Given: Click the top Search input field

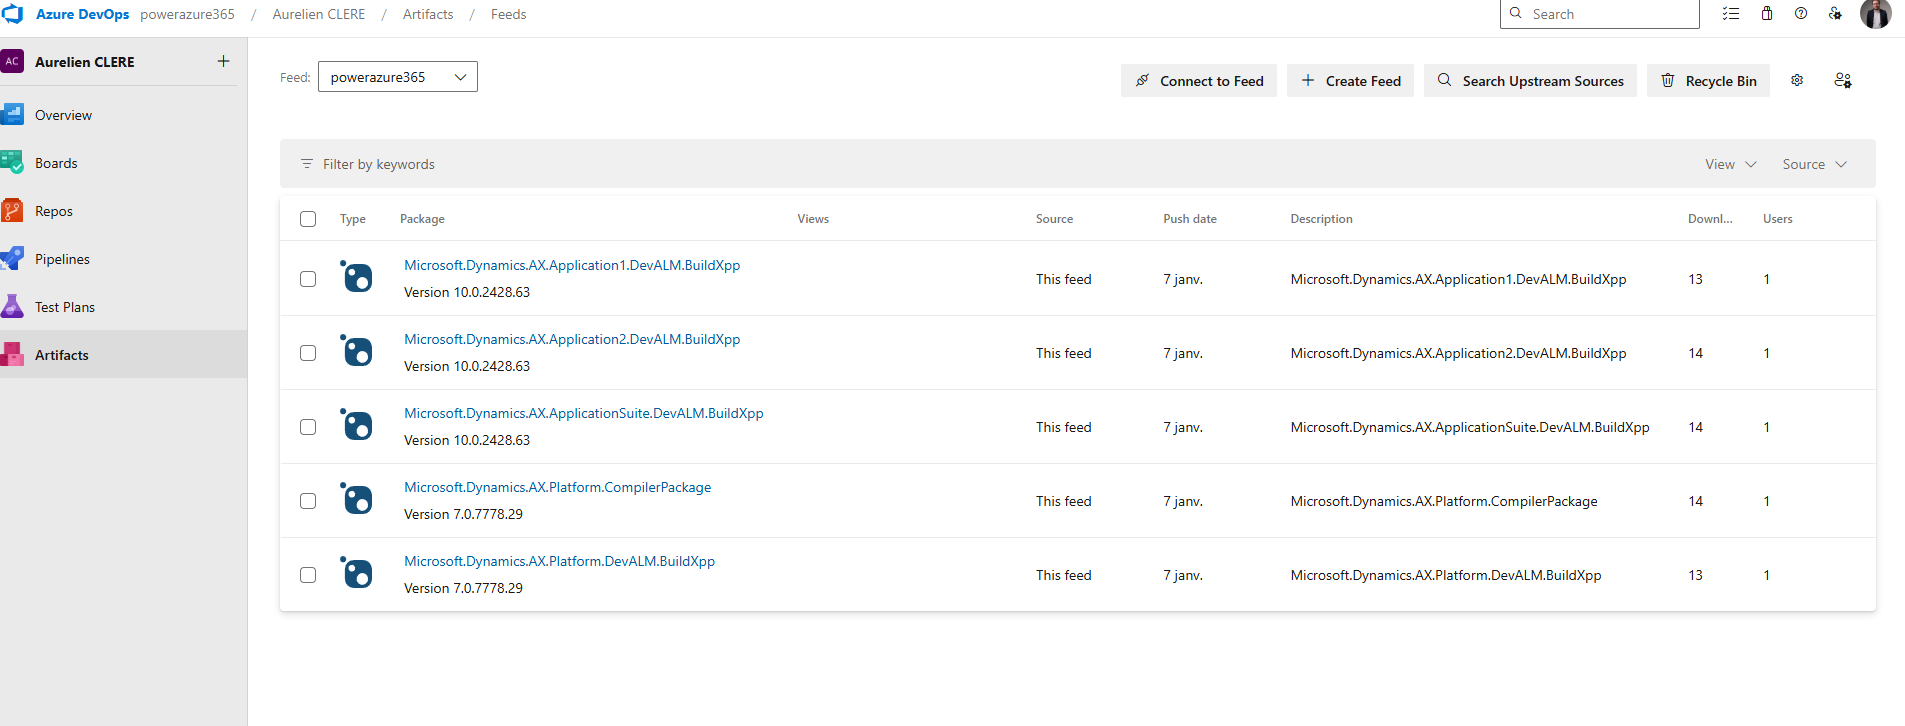Looking at the screenshot, I should click(x=1599, y=14).
